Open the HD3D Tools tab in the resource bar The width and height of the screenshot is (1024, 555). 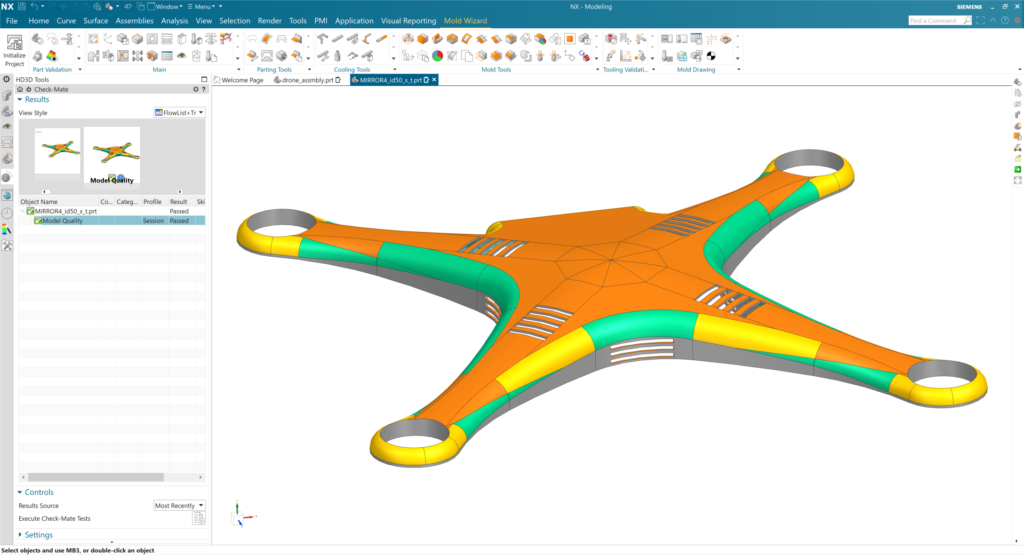tap(7, 177)
